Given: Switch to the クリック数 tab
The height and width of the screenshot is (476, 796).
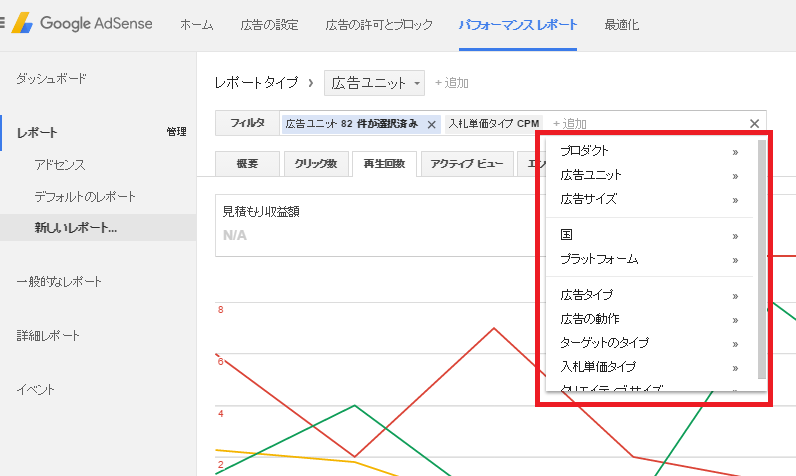Looking at the screenshot, I should pos(316,163).
